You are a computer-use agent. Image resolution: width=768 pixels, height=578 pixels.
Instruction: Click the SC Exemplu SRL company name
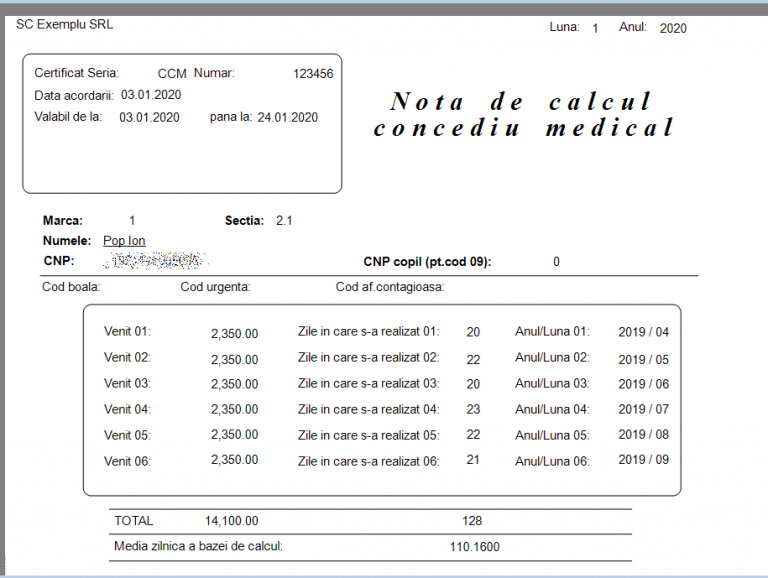65,24
